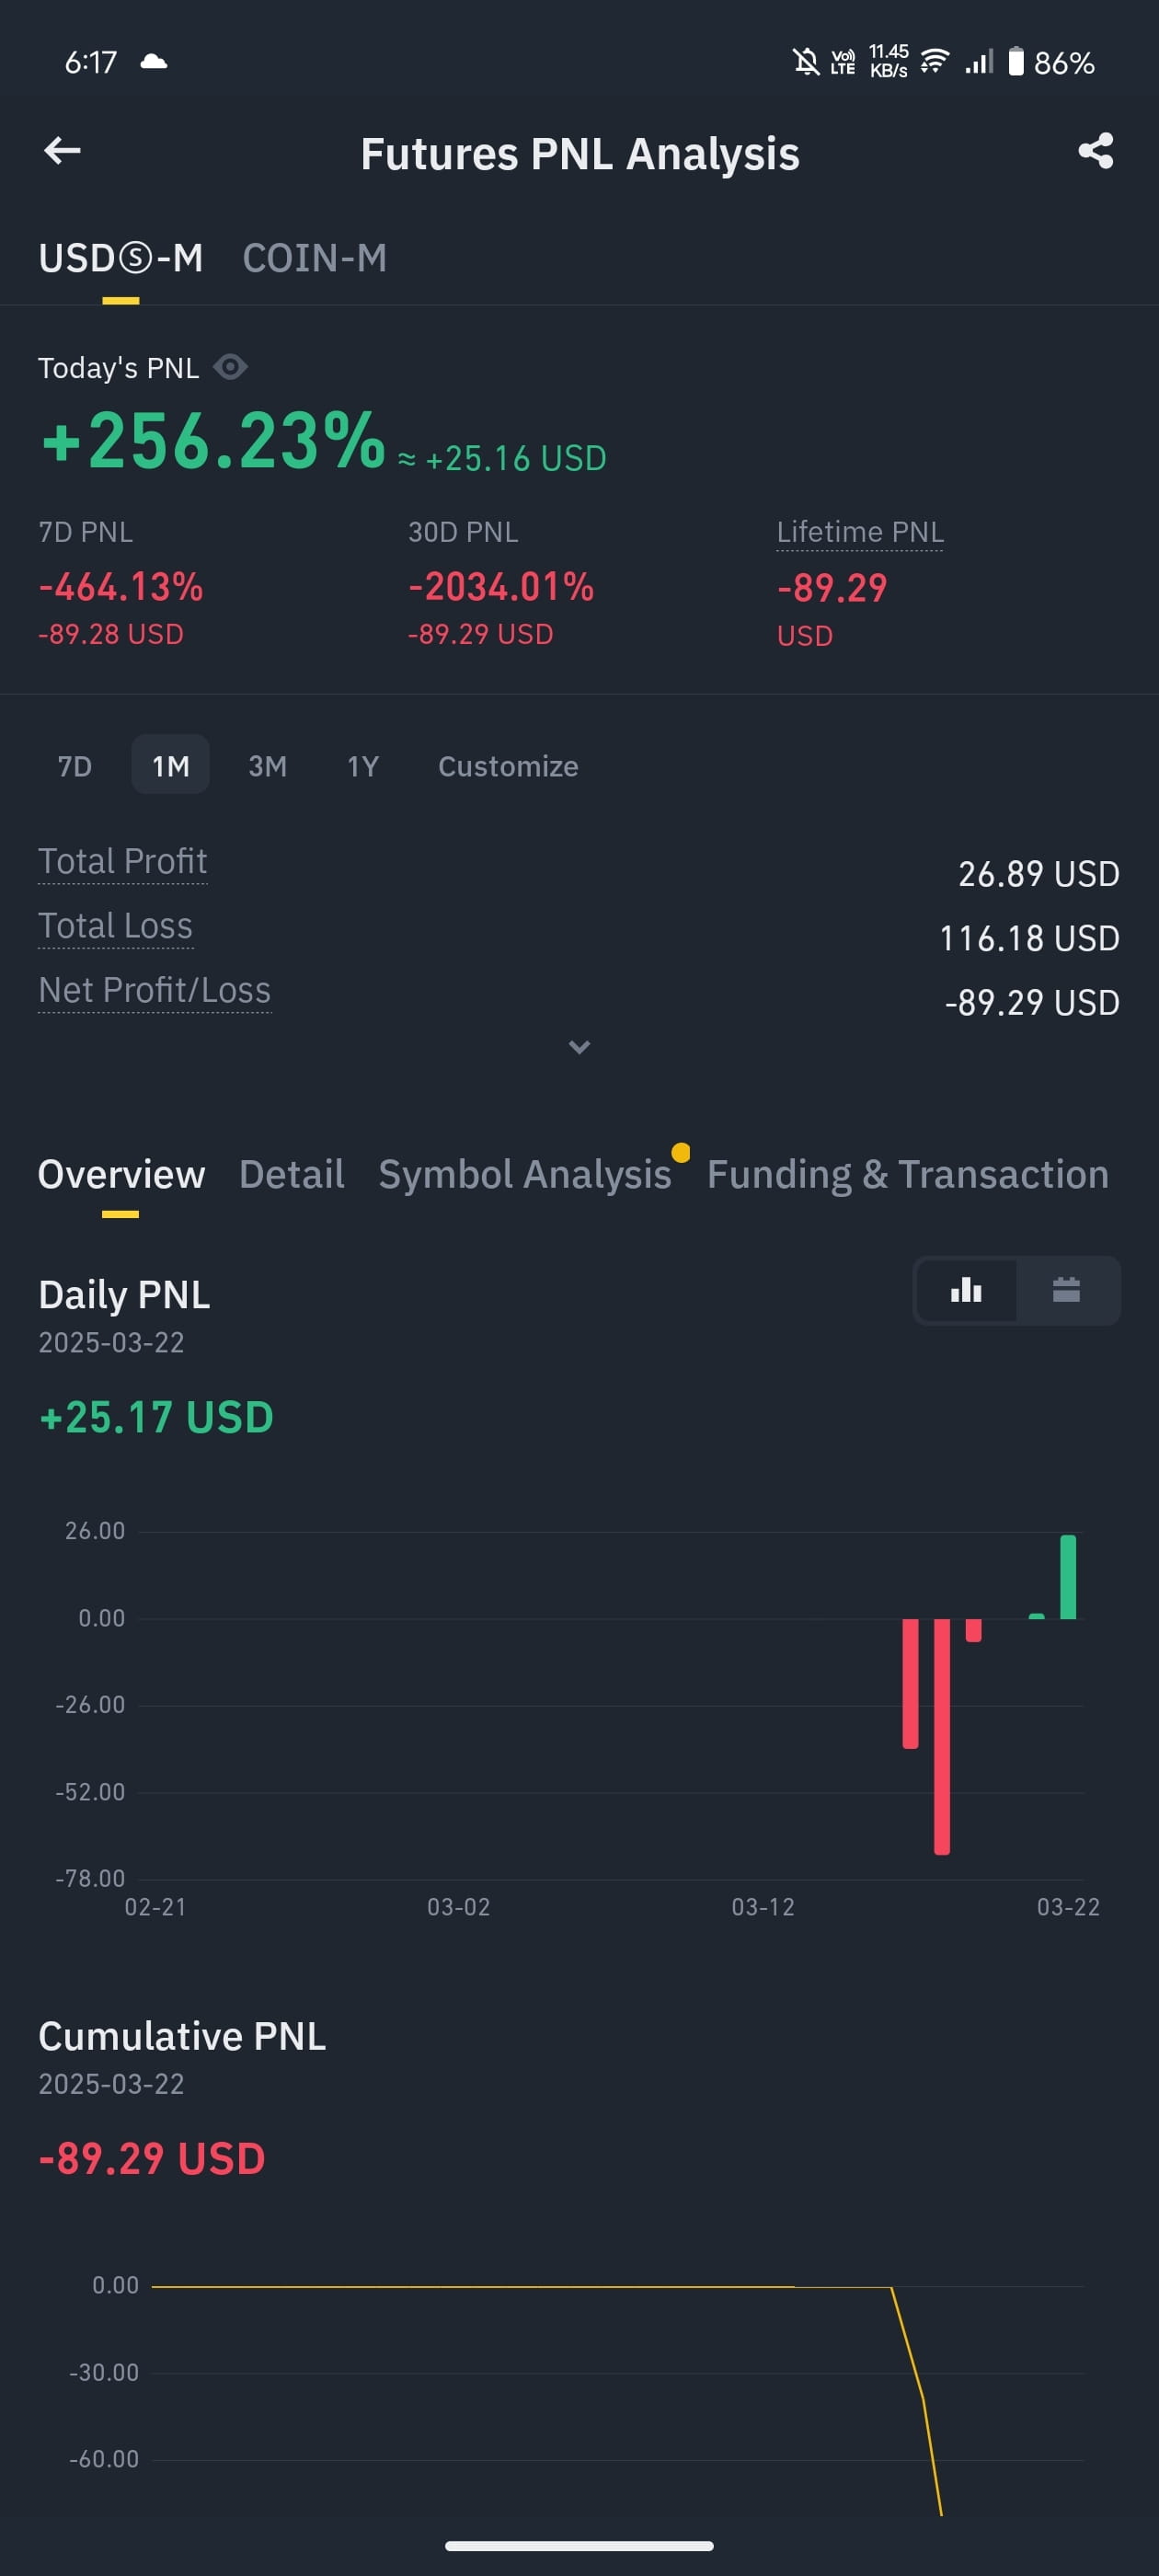The width and height of the screenshot is (1159, 2576).
Task: Open the Detail tab
Action: coord(292,1174)
